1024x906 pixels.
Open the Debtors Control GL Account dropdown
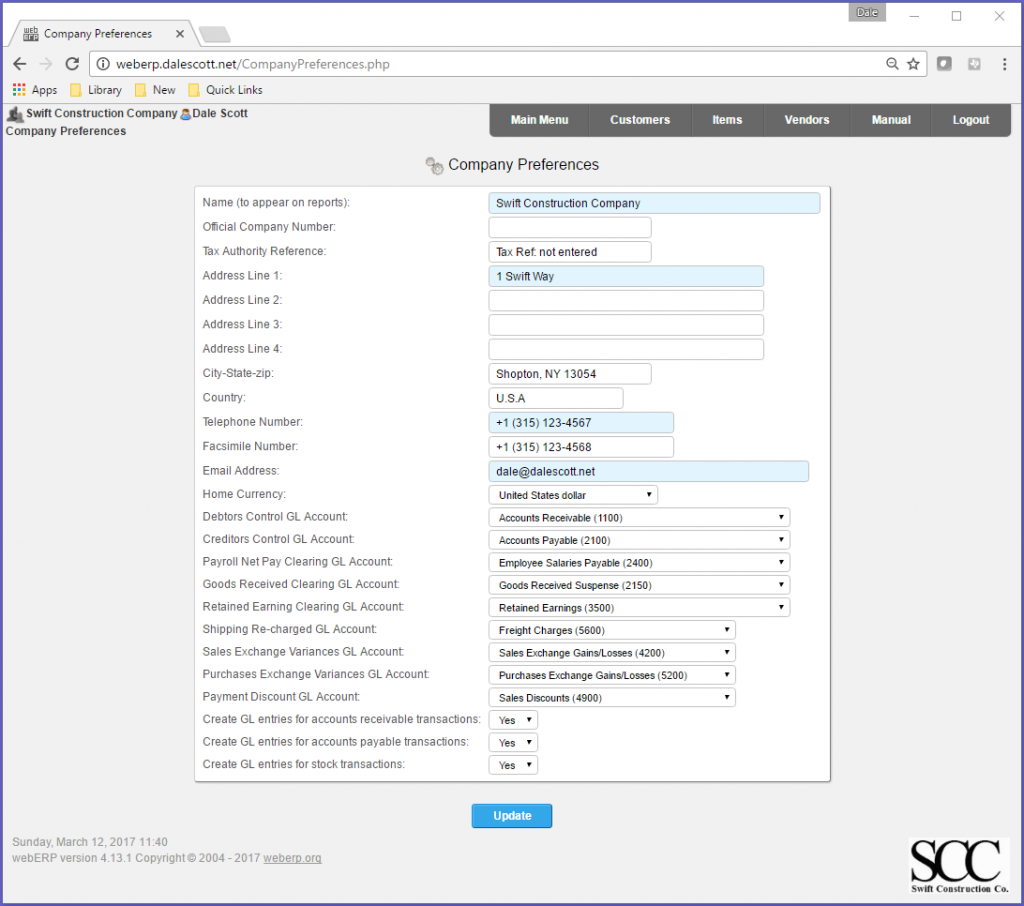(639, 517)
